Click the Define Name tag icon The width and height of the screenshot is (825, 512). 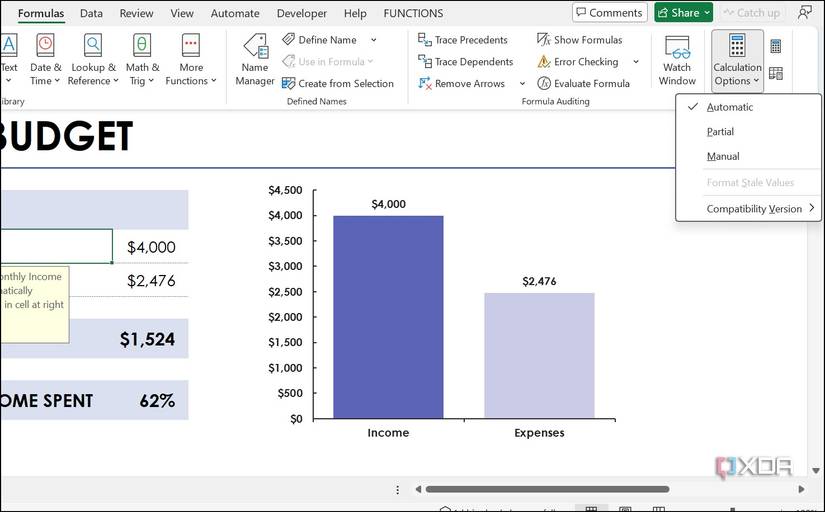click(x=288, y=39)
